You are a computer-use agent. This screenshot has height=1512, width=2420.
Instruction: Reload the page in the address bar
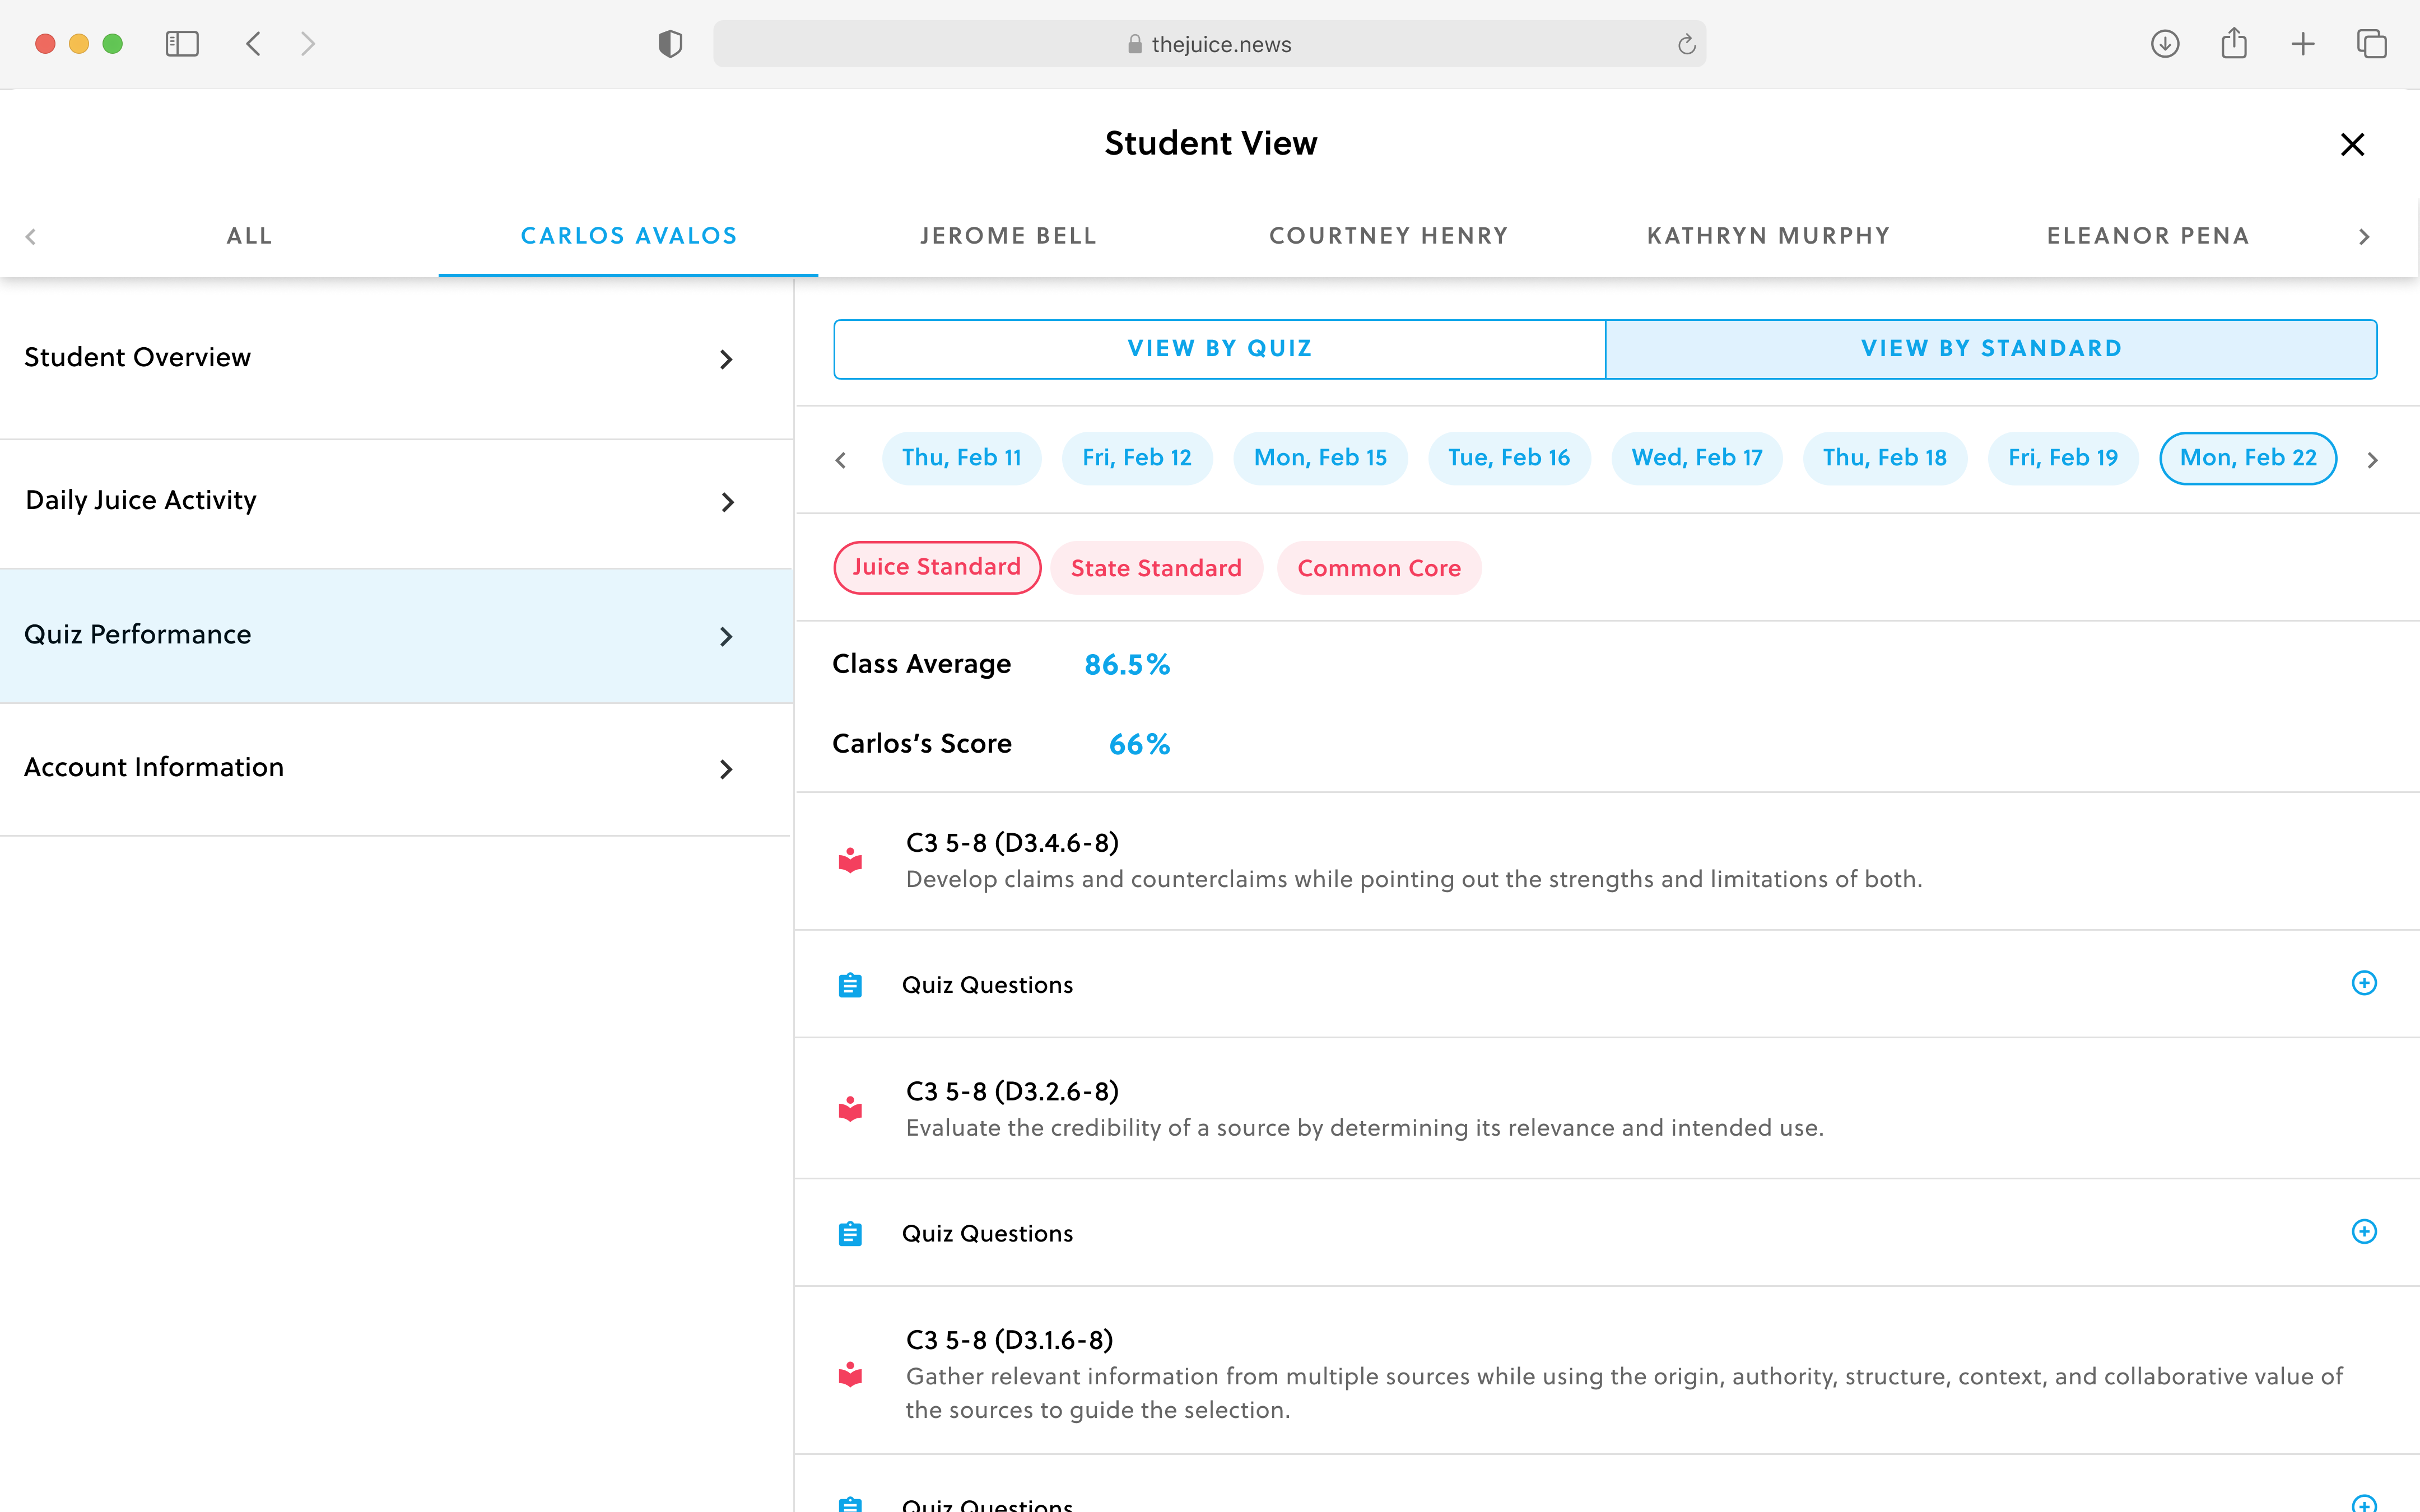tap(1686, 44)
